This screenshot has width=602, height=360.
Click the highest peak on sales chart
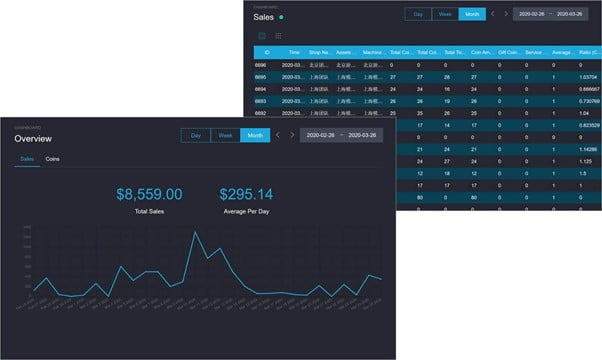click(x=196, y=232)
